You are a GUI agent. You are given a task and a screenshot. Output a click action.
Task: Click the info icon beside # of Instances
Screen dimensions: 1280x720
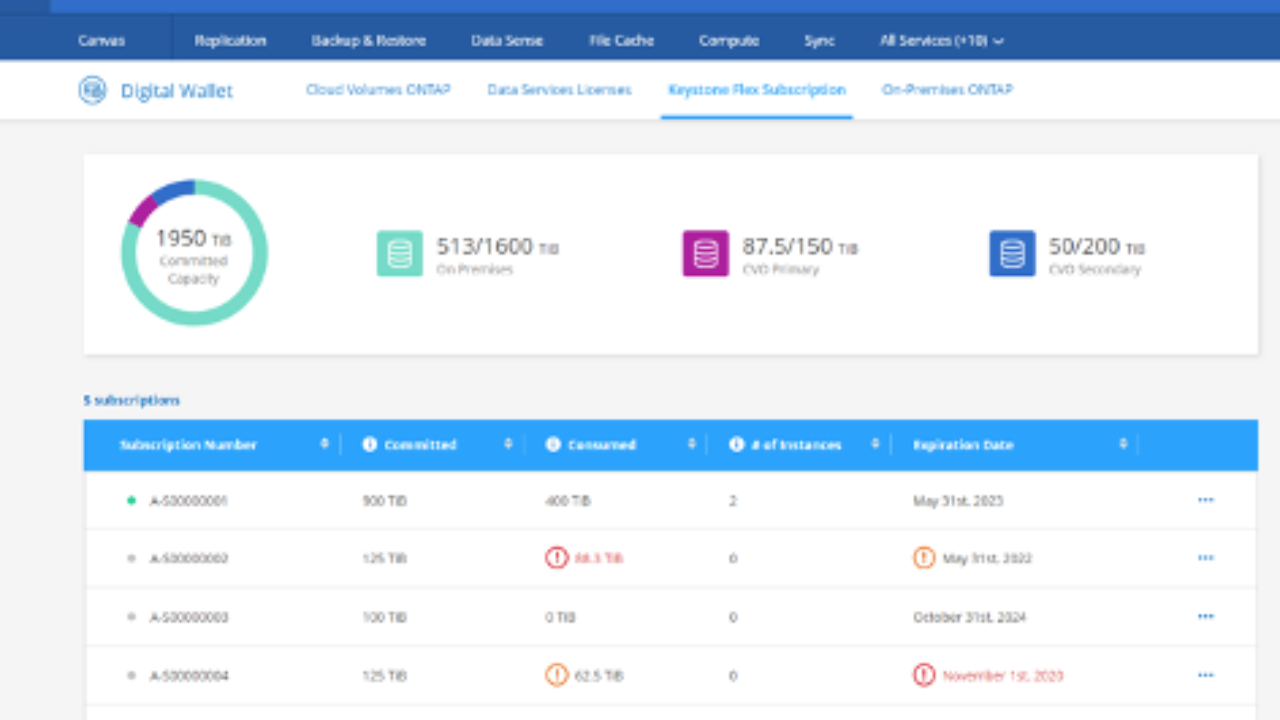(736, 445)
